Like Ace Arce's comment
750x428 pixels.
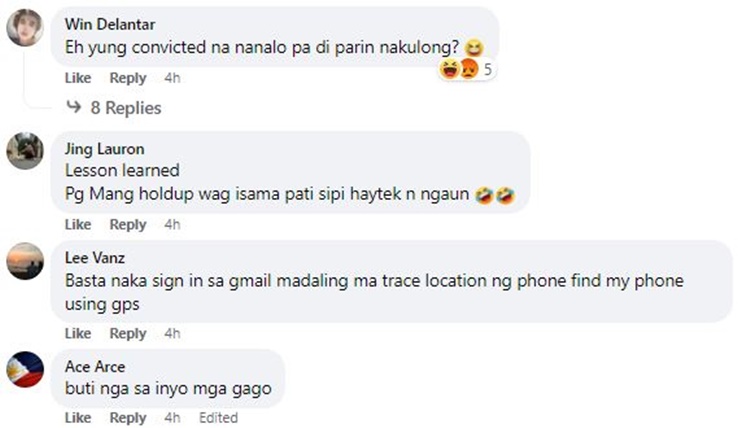tap(78, 417)
